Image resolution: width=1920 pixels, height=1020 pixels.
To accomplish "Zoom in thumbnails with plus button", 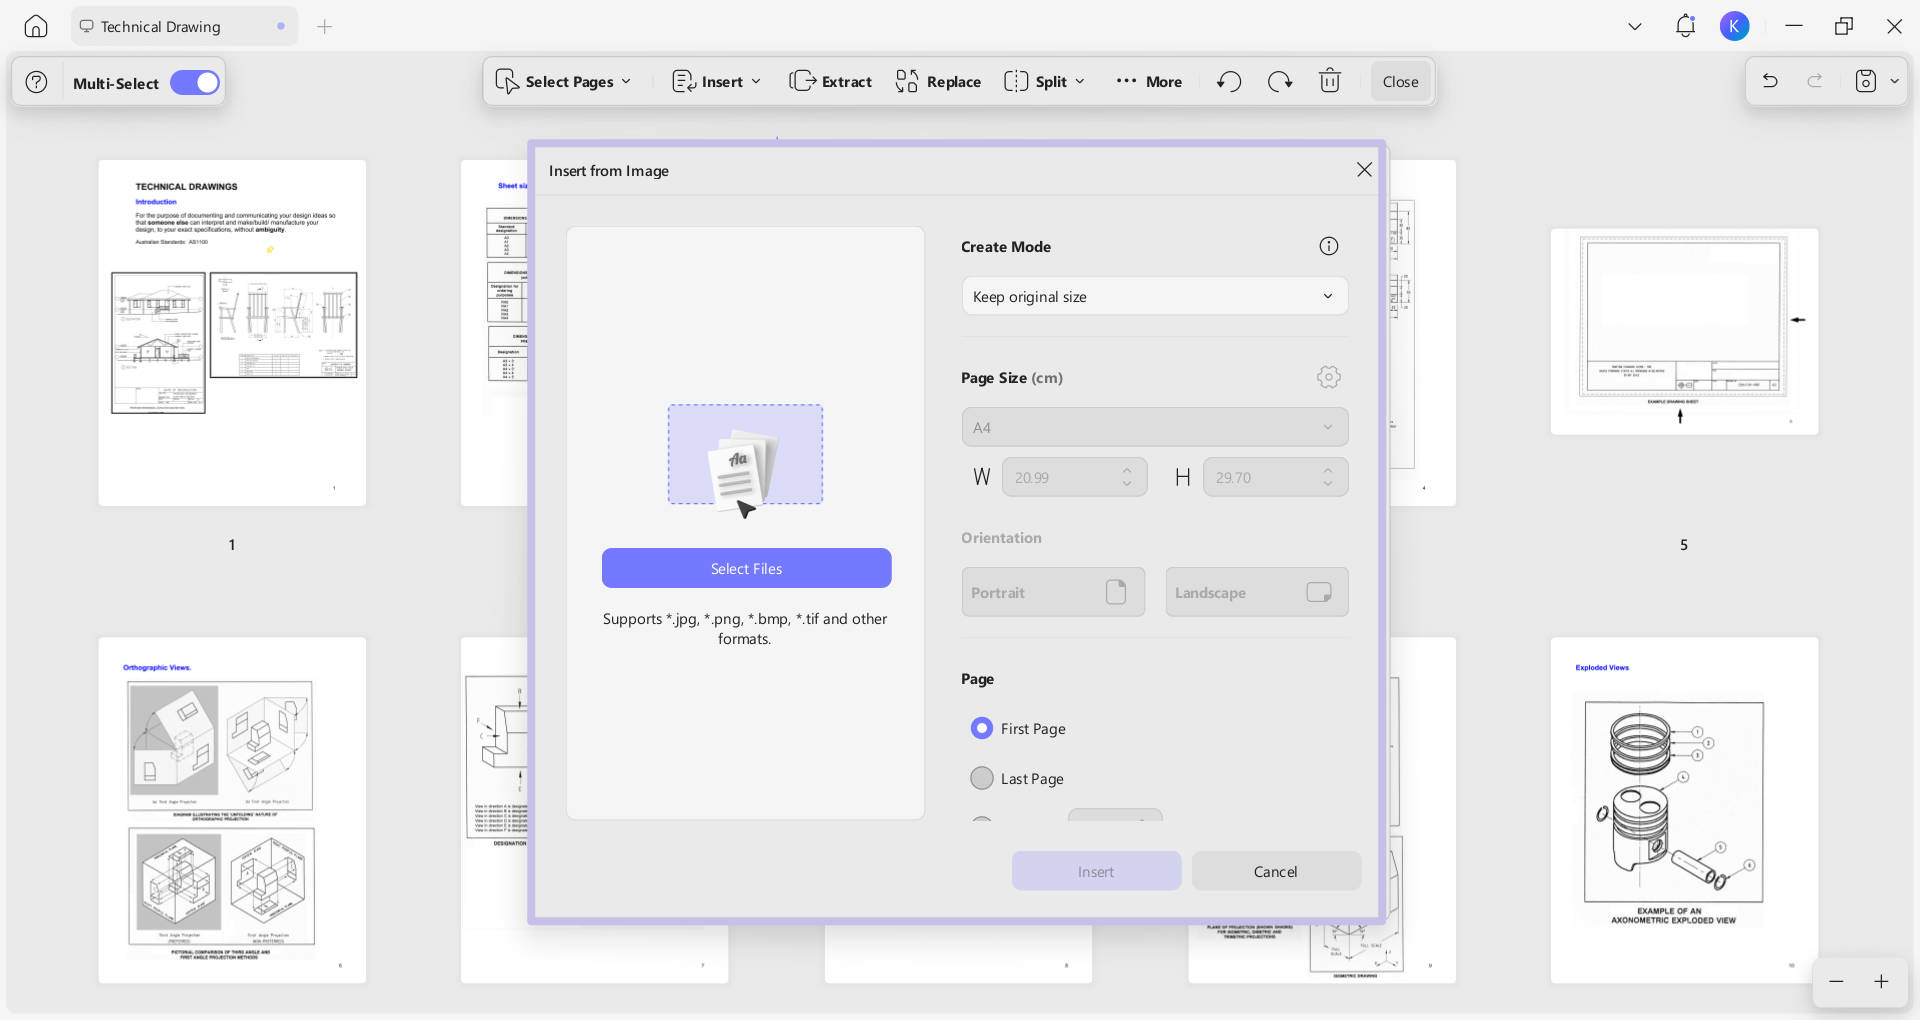I will point(1881,982).
